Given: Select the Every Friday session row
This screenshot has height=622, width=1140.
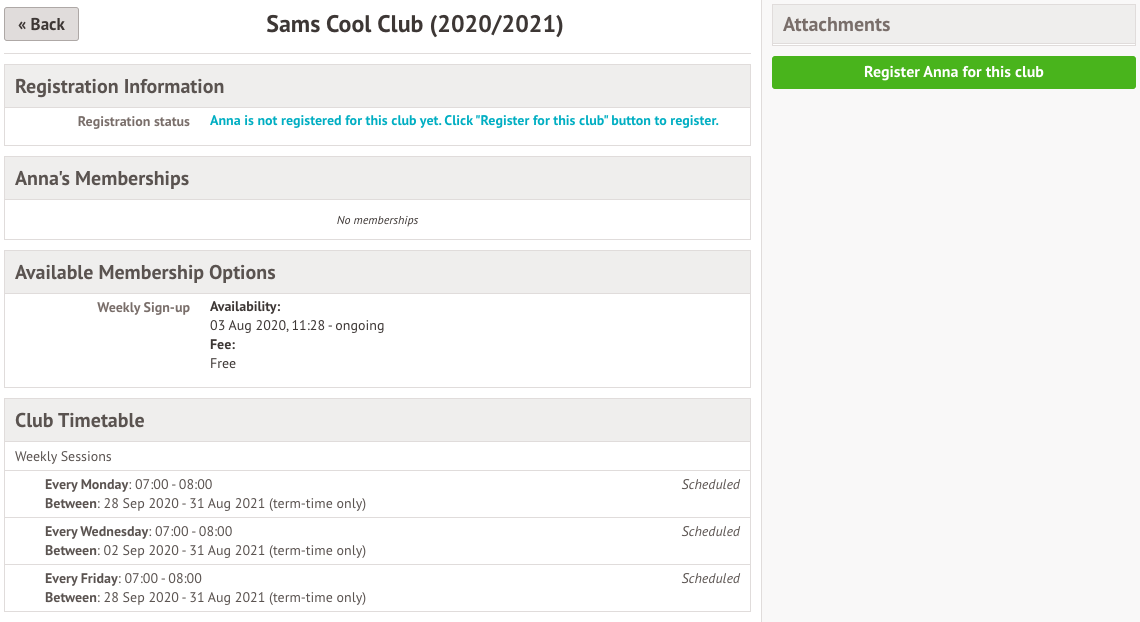Looking at the screenshot, I should point(205,588).
